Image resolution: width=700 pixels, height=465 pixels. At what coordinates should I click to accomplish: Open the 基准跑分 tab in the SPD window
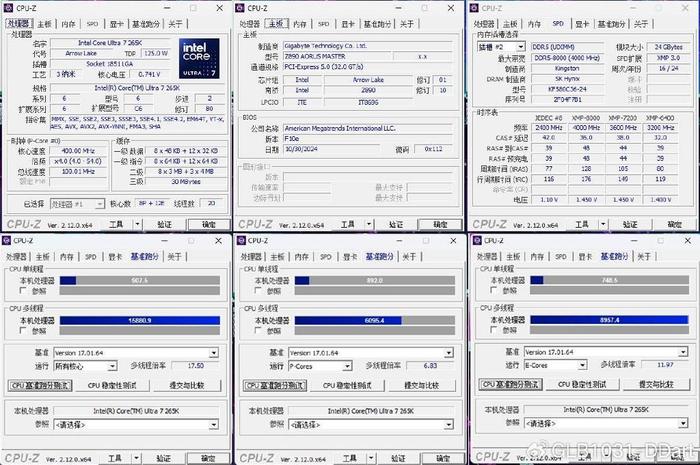[612, 24]
